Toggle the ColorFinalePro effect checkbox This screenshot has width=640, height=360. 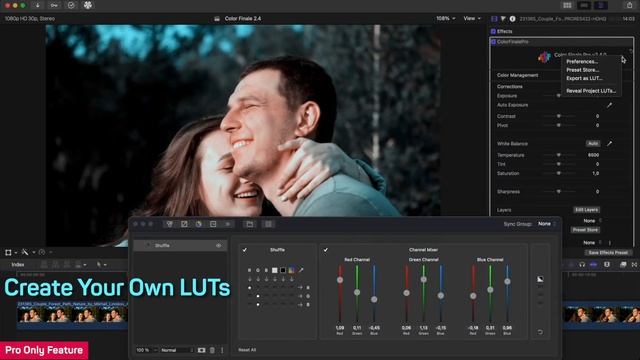pos(493,42)
